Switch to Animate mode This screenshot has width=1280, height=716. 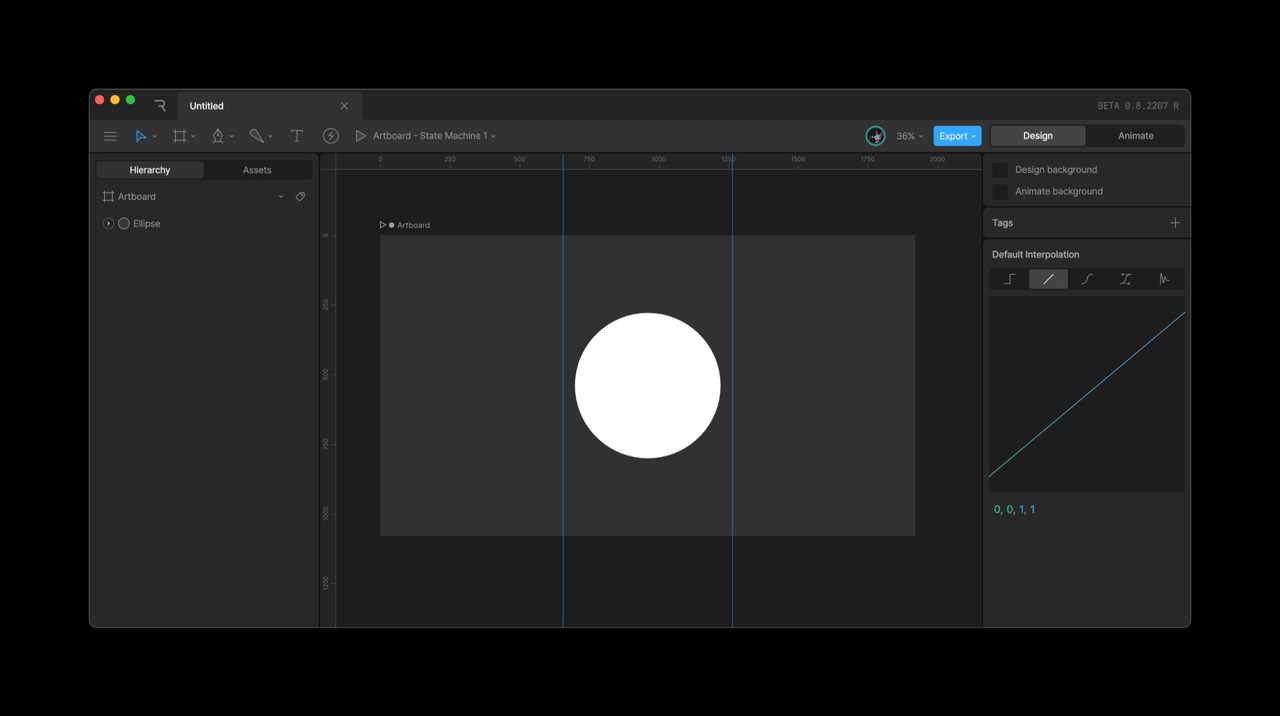coord(1136,136)
